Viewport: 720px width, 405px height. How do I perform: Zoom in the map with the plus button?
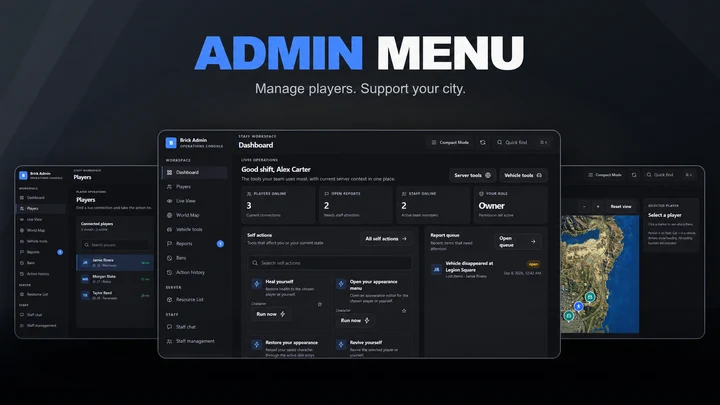[598, 207]
